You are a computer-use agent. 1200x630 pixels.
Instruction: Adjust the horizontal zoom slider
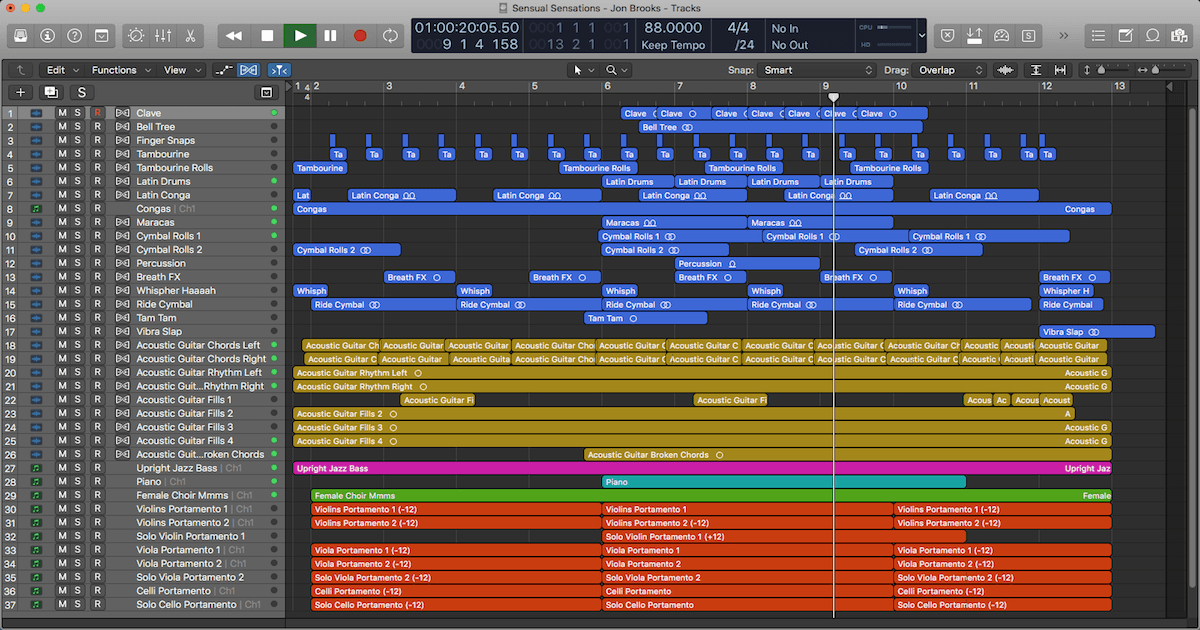1155,70
